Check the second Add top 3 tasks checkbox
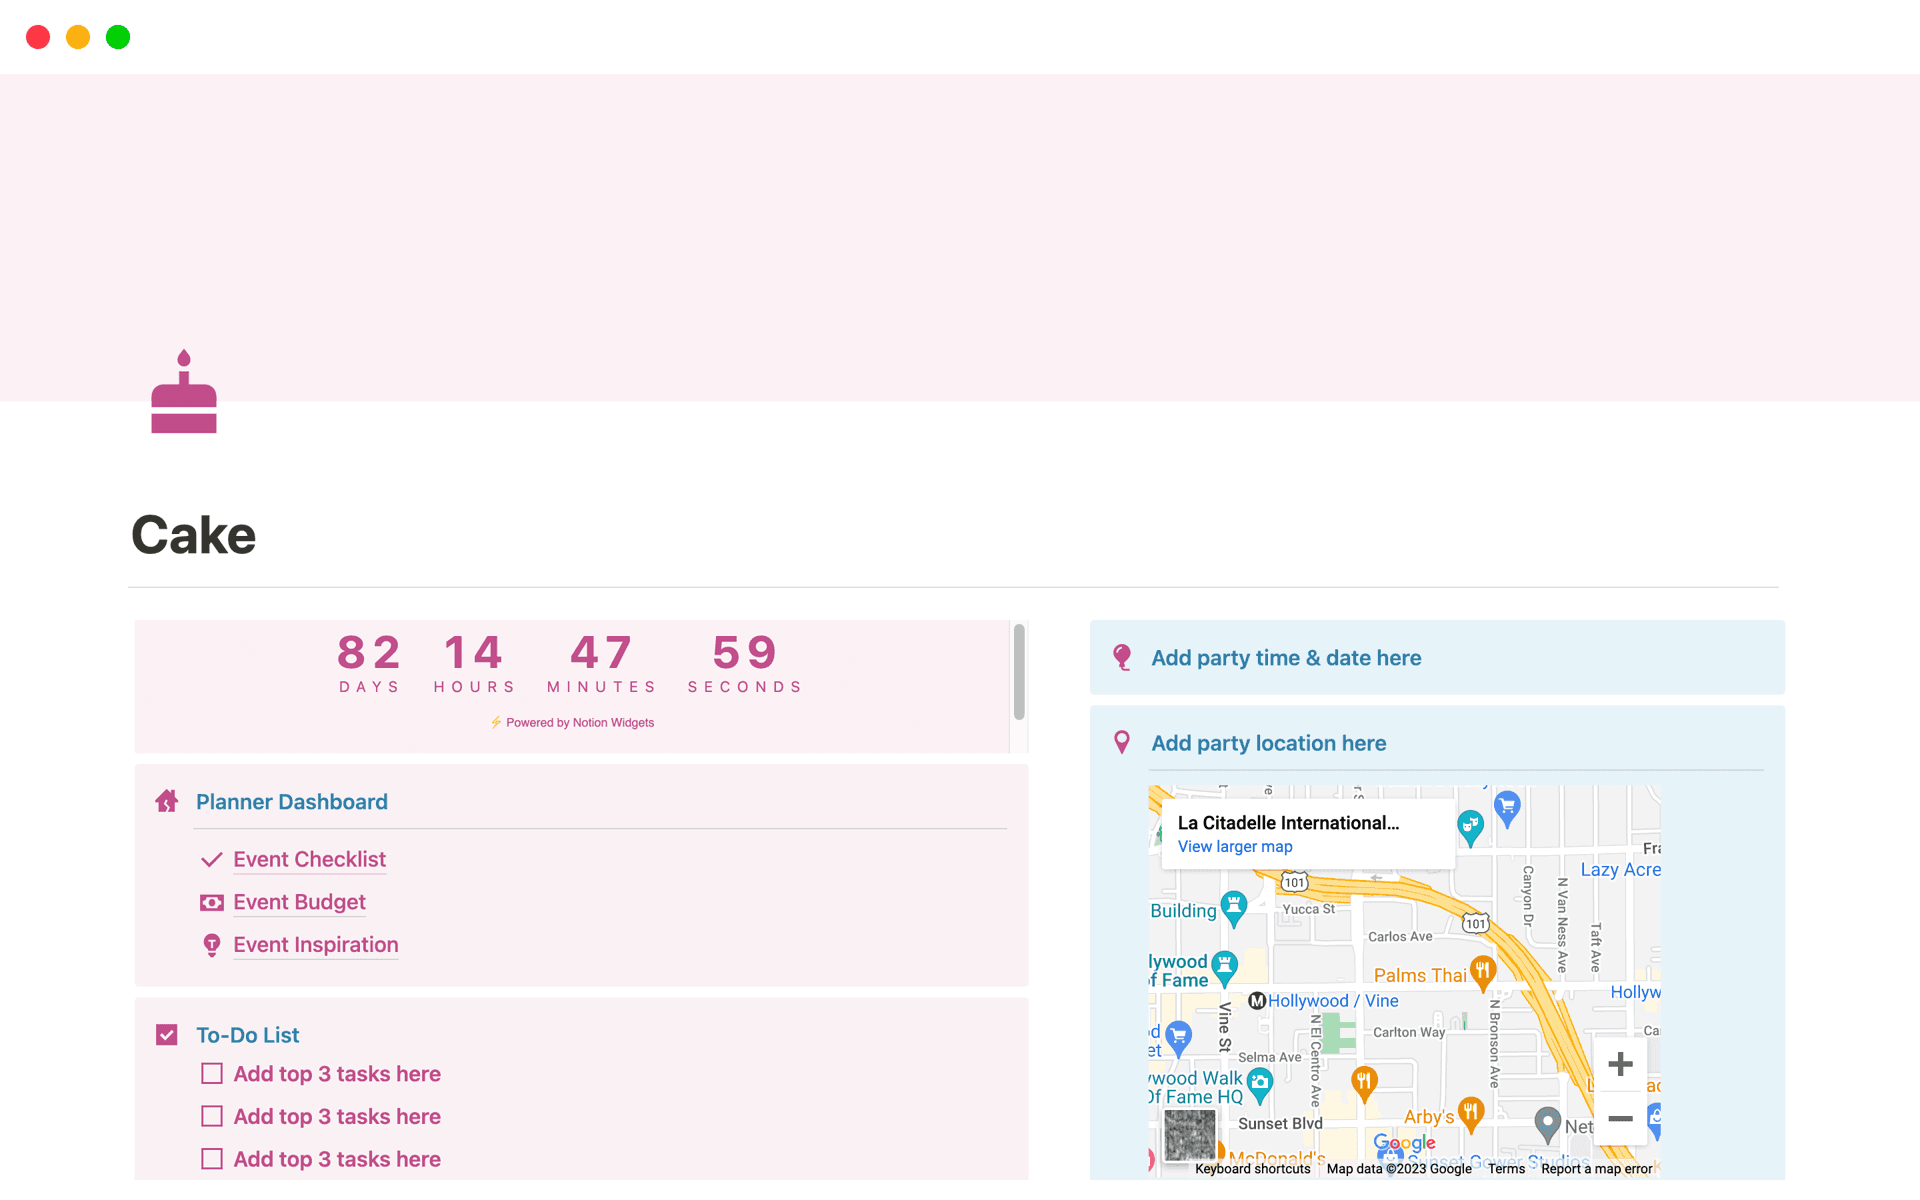The image size is (1920, 1200). coord(211,1115)
